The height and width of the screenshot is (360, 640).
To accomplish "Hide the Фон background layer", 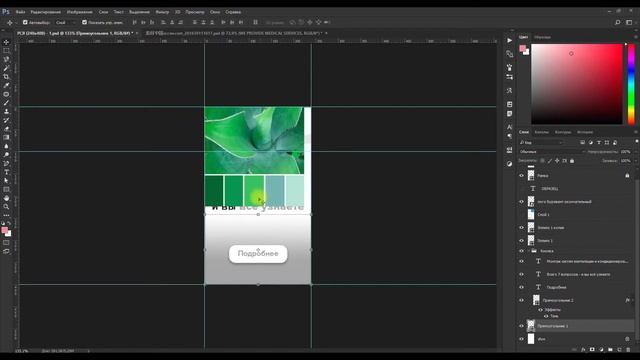I will 521,339.
